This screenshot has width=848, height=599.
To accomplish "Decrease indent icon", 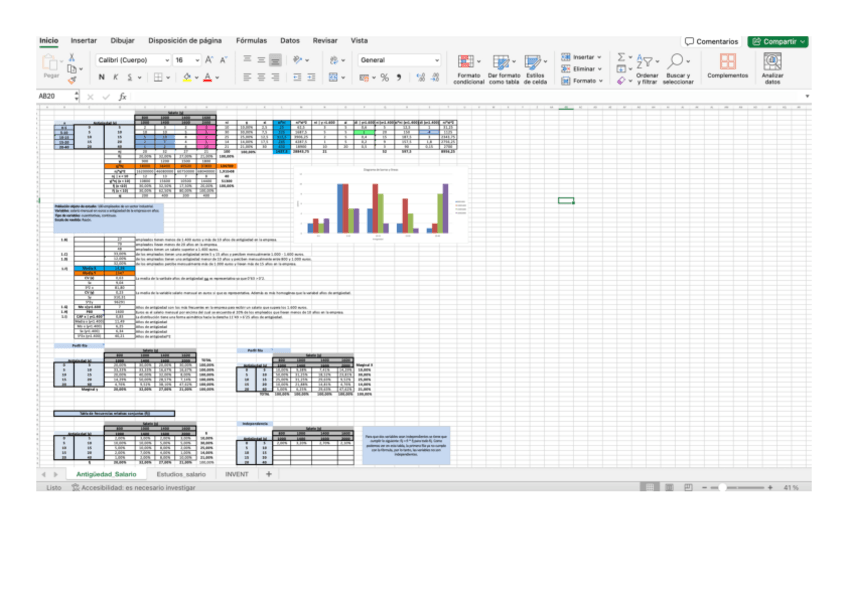I will tap(297, 77).
